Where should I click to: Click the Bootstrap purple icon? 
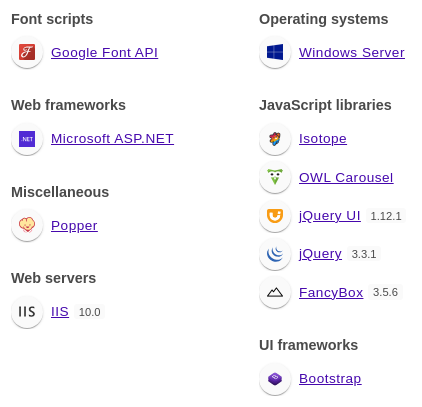(275, 379)
